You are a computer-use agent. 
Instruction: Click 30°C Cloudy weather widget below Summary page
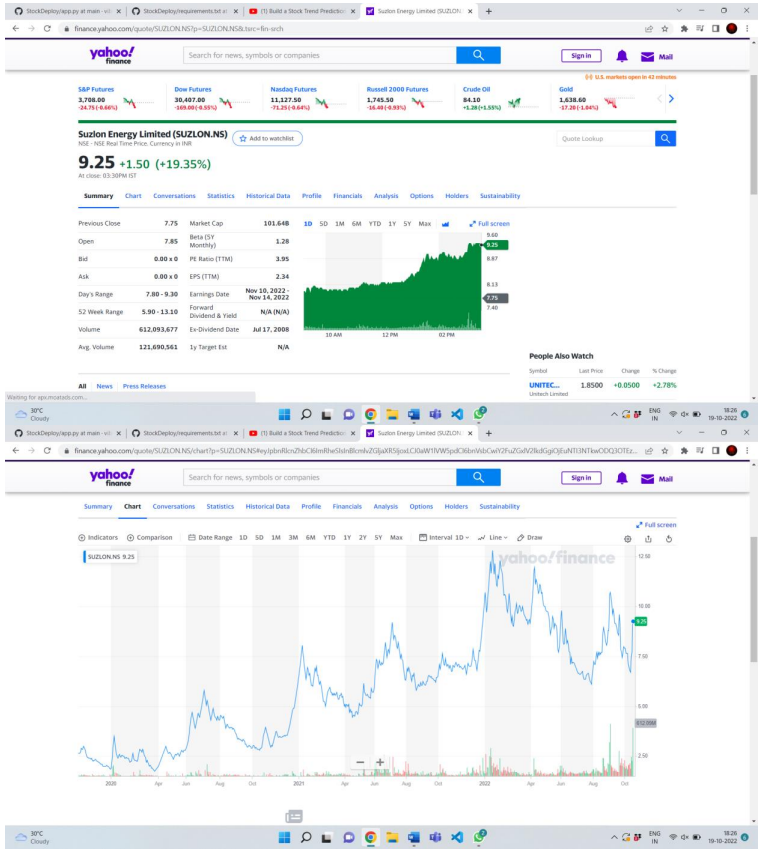coord(33,415)
